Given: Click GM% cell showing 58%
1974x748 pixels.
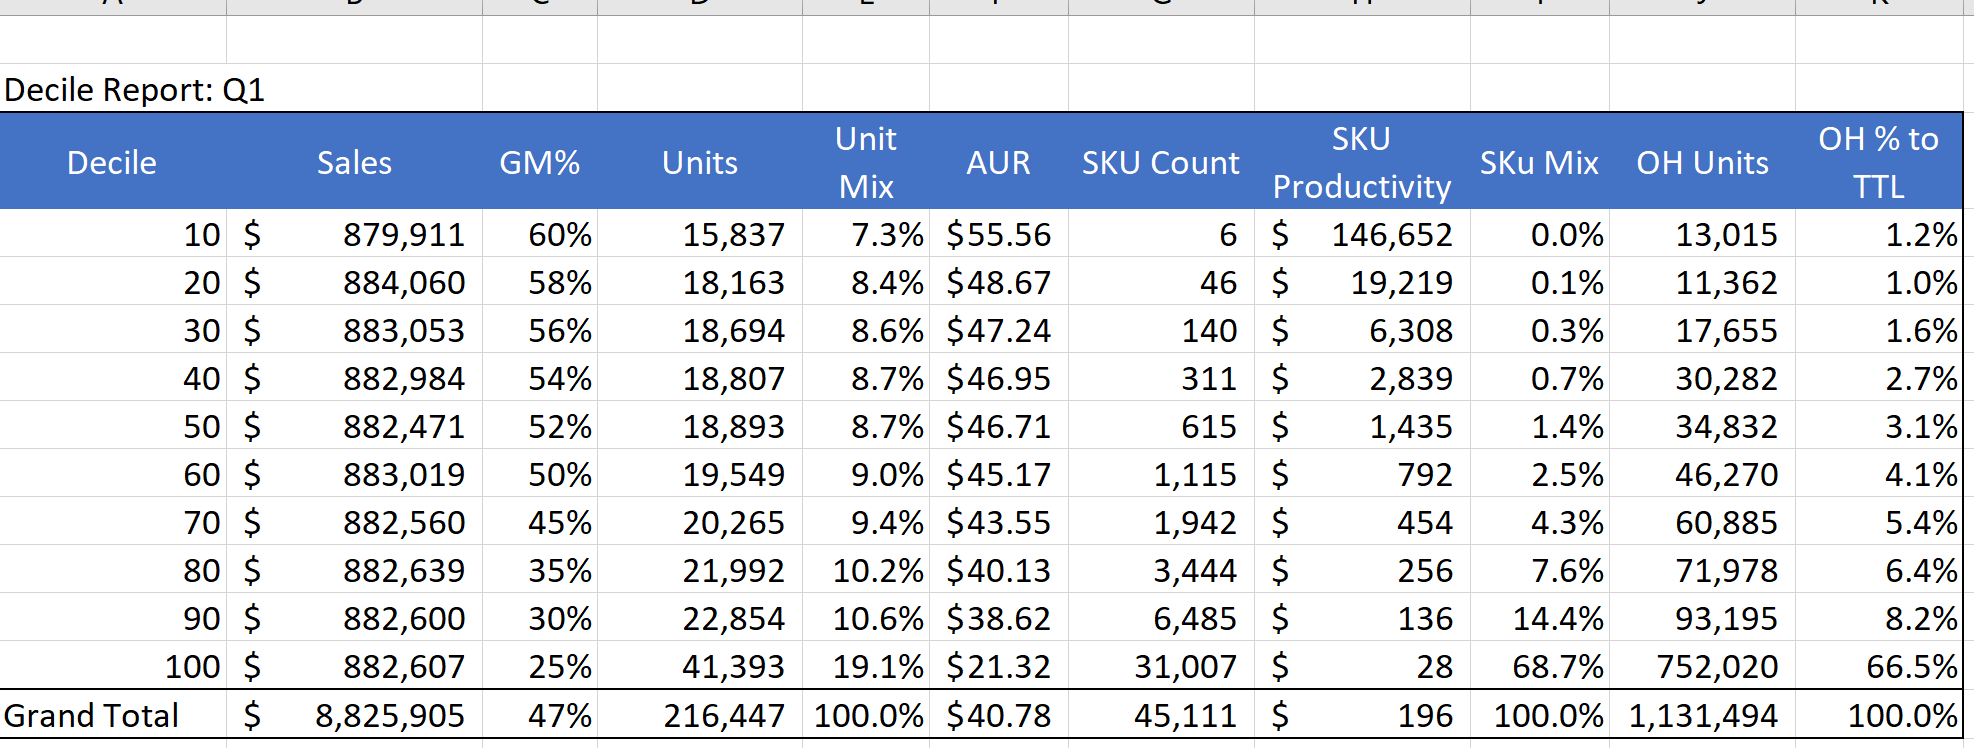Looking at the screenshot, I should (x=540, y=282).
